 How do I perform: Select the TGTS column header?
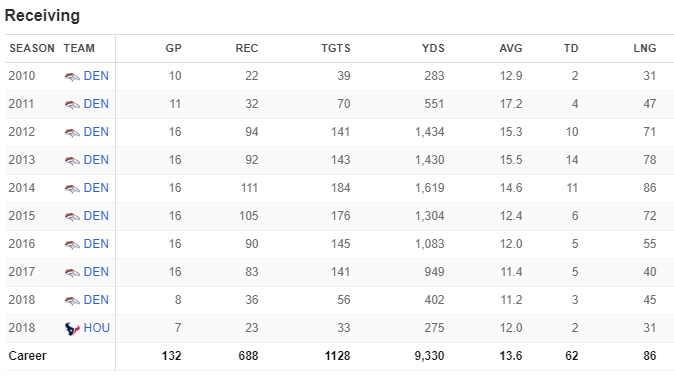(x=336, y=48)
